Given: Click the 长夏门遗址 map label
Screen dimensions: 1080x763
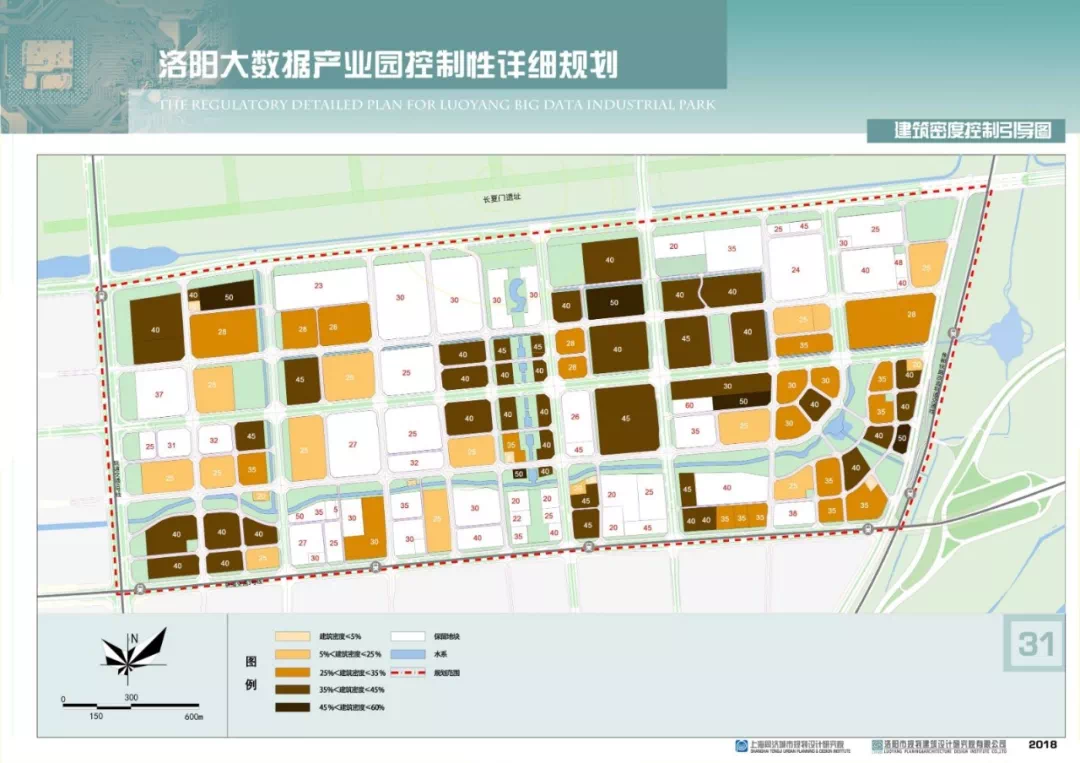Looking at the screenshot, I should click(x=501, y=198).
